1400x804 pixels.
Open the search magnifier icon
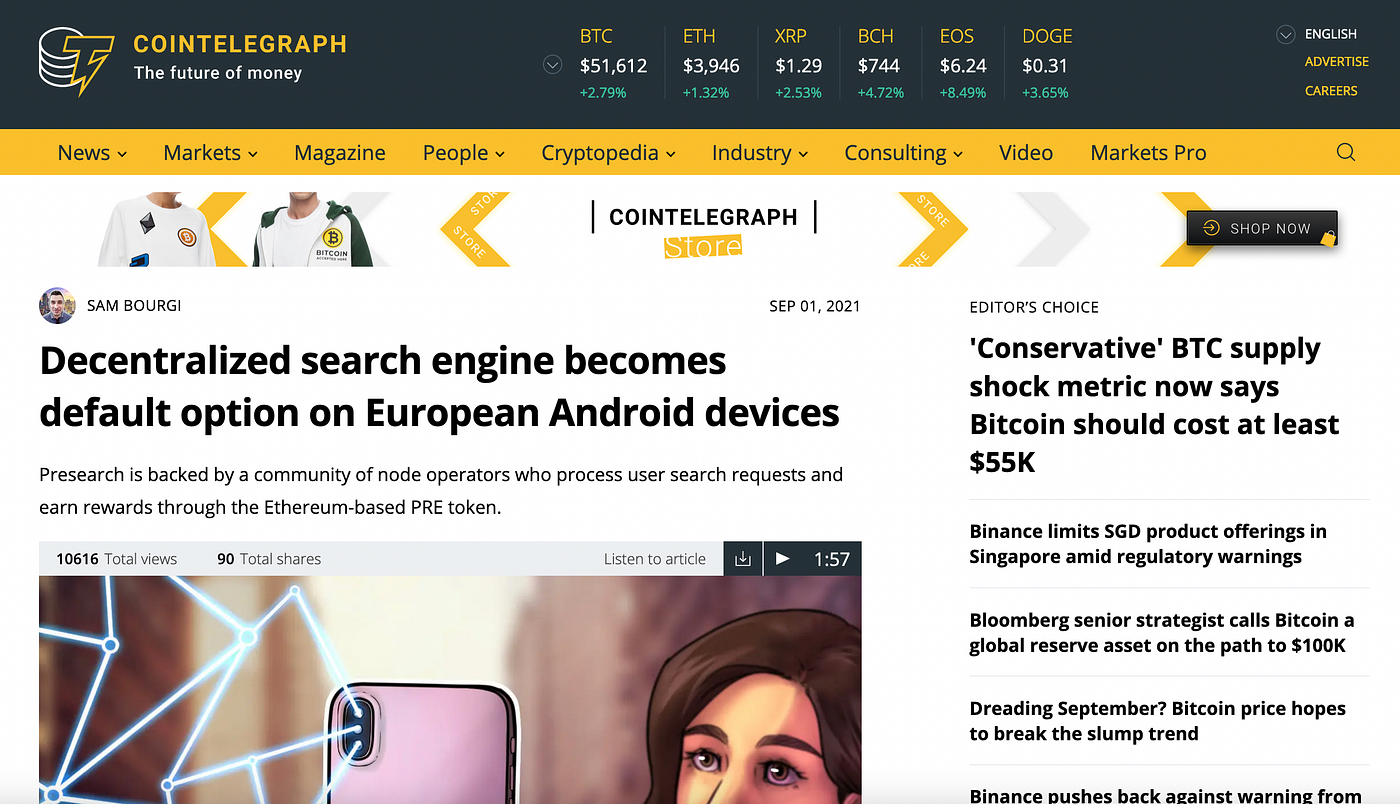[1346, 153]
